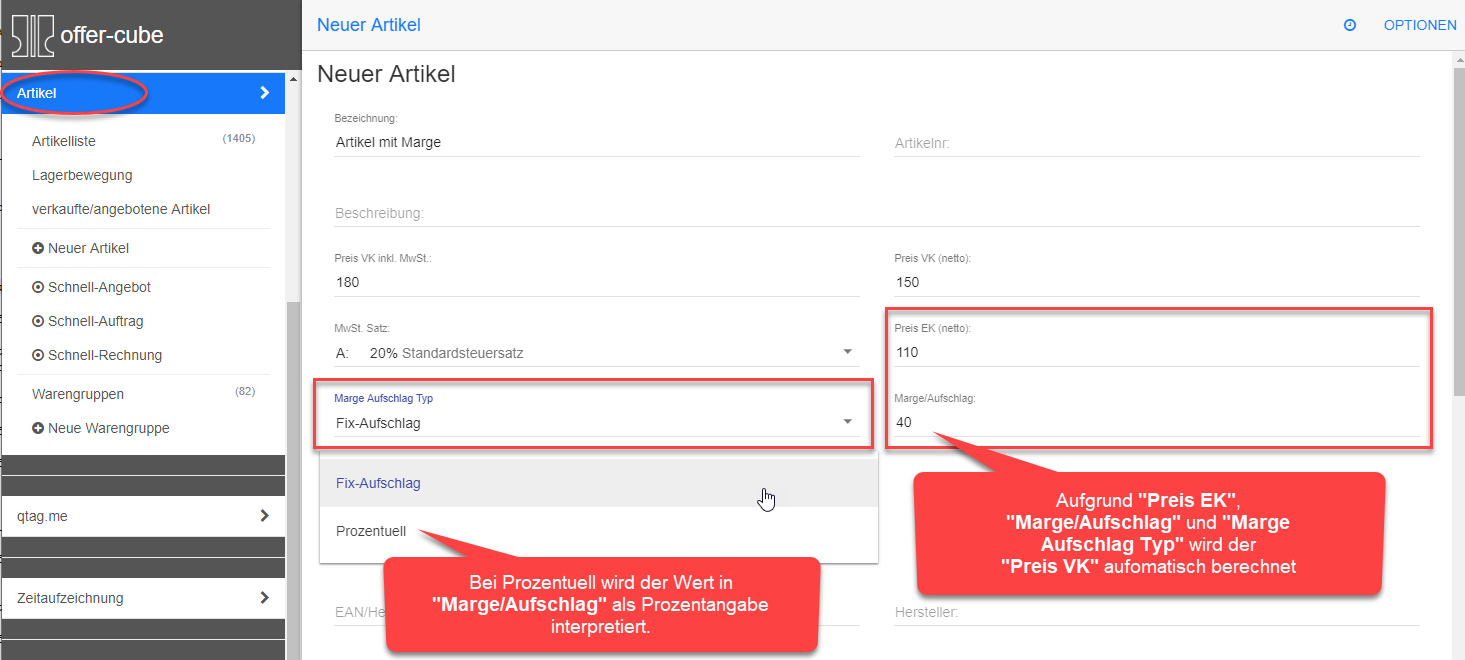This screenshot has height=660, width=1465.
Task: Open Artikelliste in the sidebar
Action: pyautogui.click(x=64, y=141)
